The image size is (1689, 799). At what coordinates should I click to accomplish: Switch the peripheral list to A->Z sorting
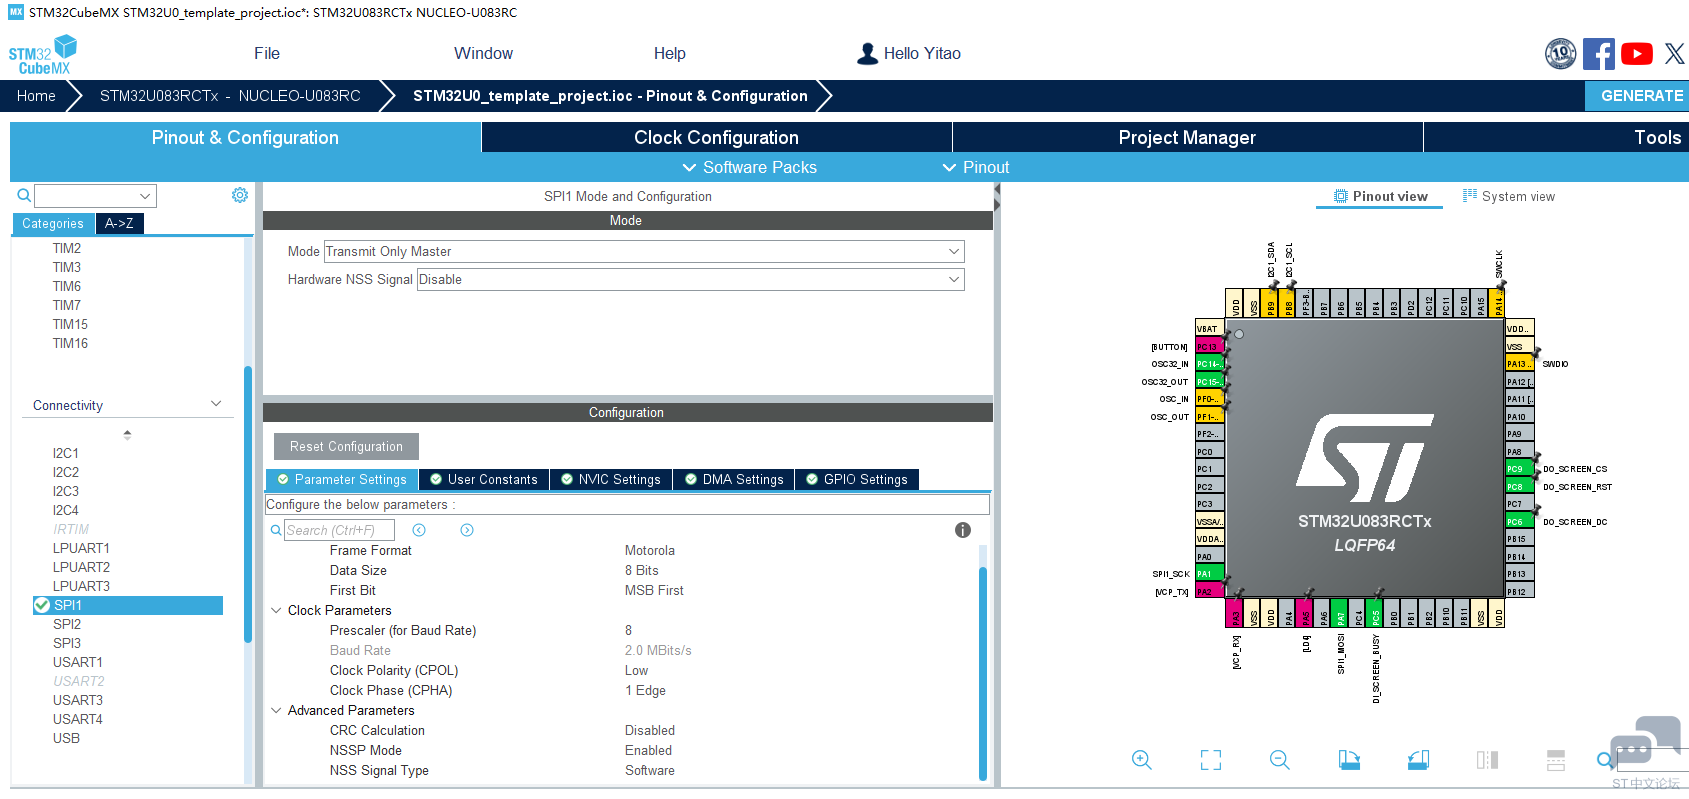pos(119,223)
